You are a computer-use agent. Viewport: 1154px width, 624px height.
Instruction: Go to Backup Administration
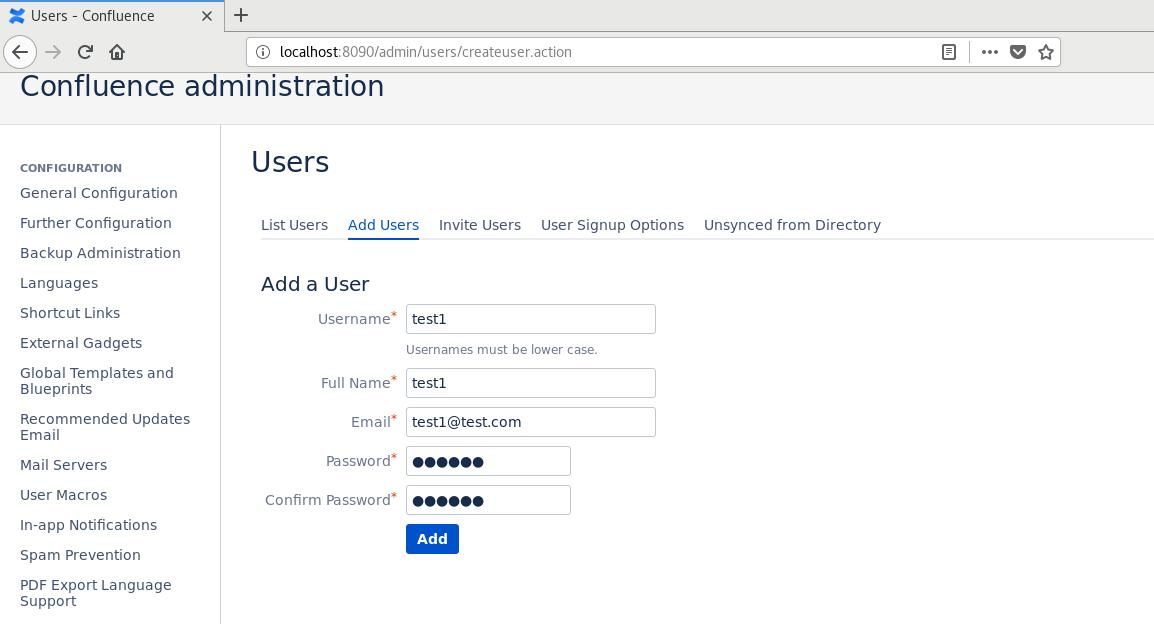pos(100,253)
